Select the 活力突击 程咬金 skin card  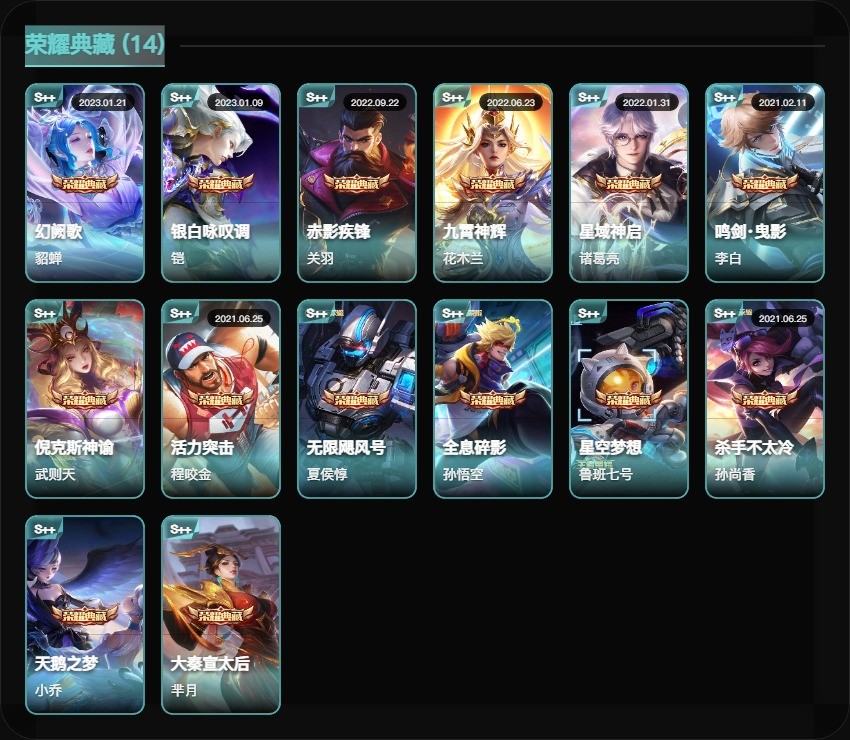pos(221,398)
